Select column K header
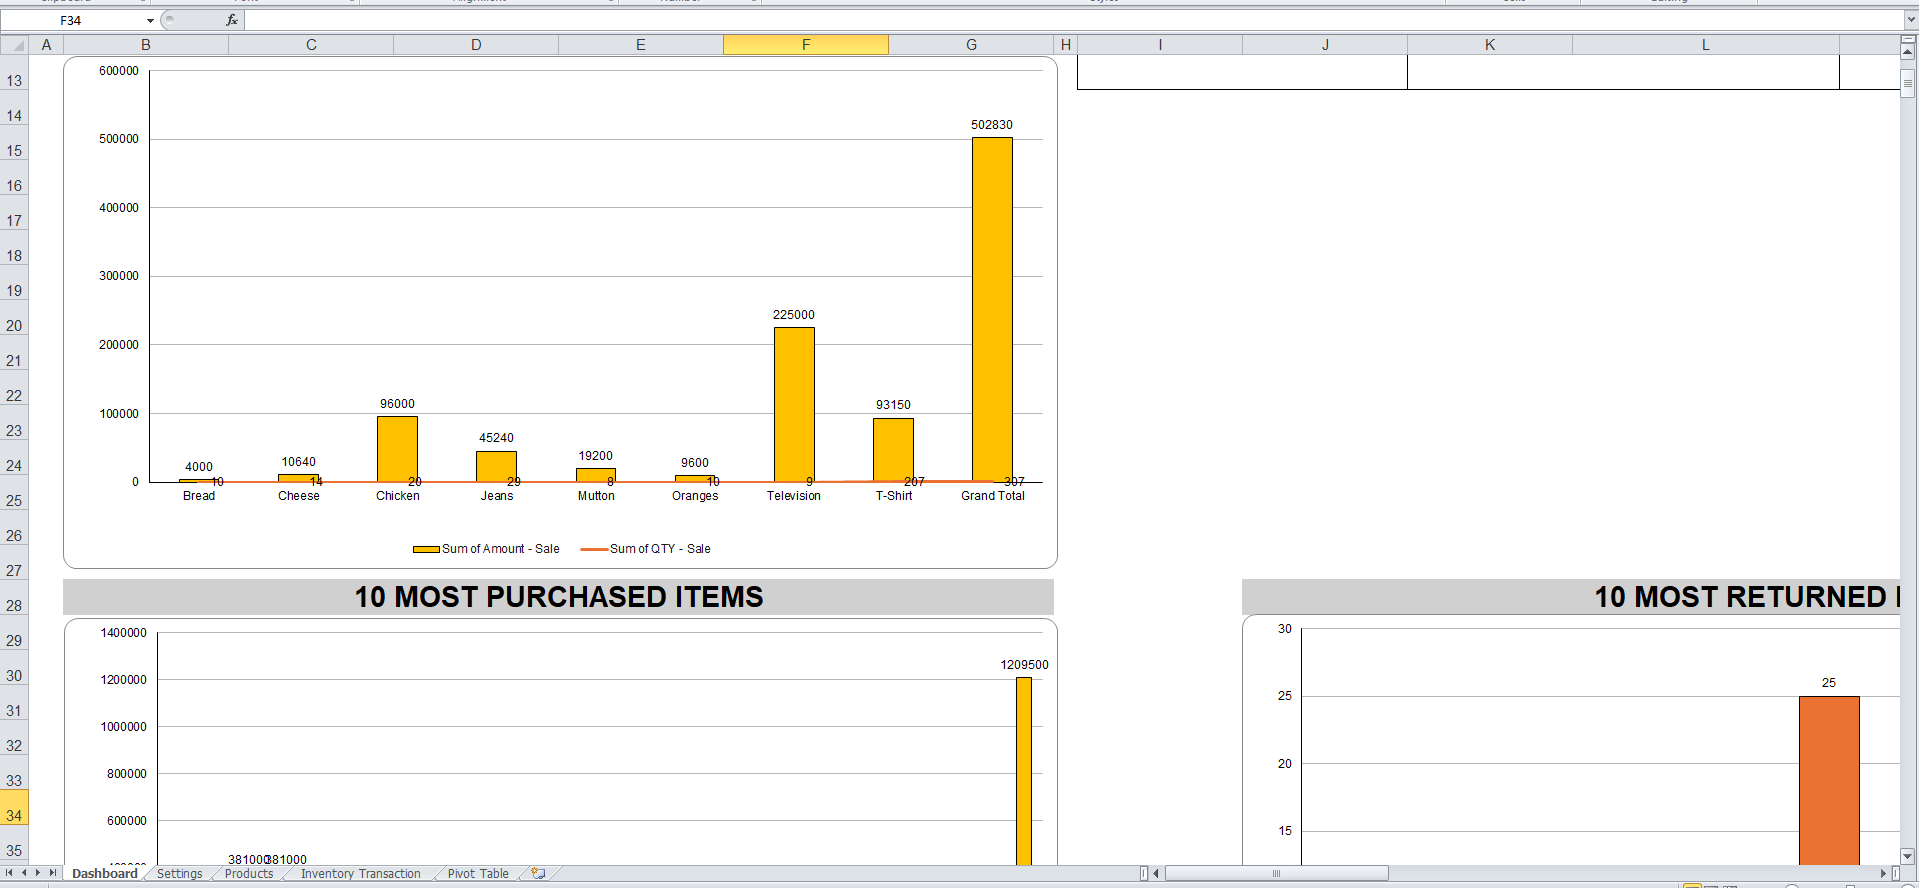The height and width of the screenshot is (888, 1919). coord(1490,45)
